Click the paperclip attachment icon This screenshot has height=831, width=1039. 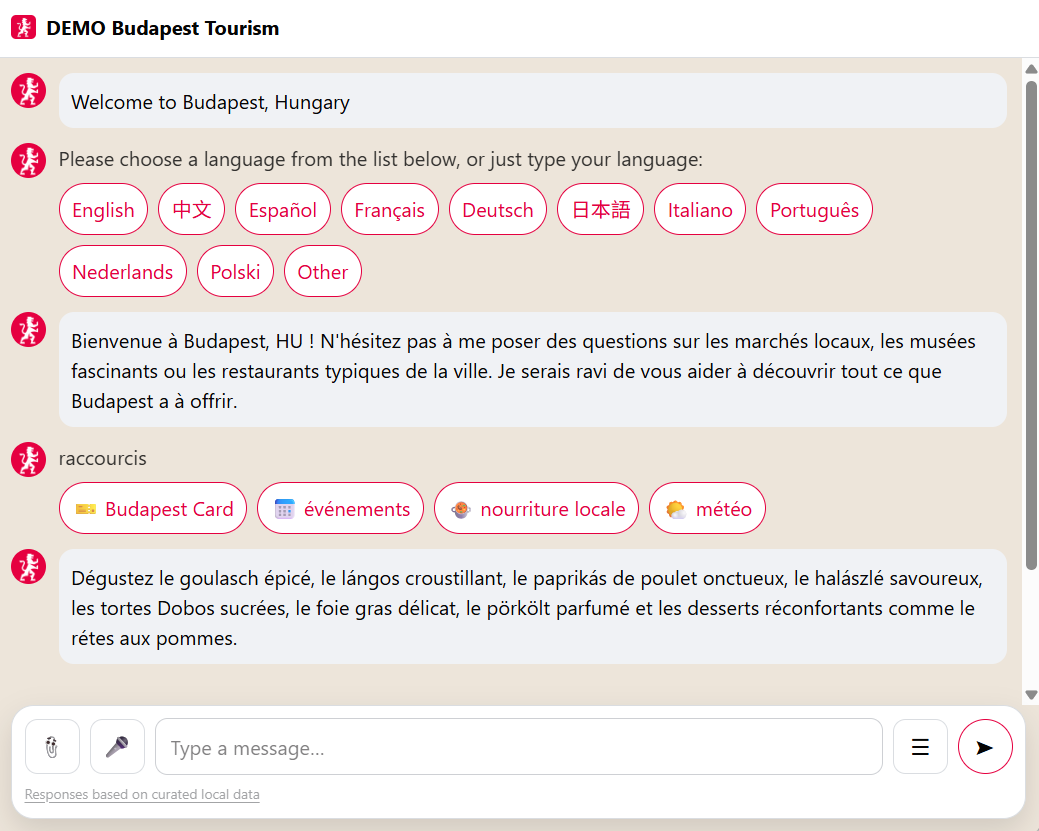52,747
